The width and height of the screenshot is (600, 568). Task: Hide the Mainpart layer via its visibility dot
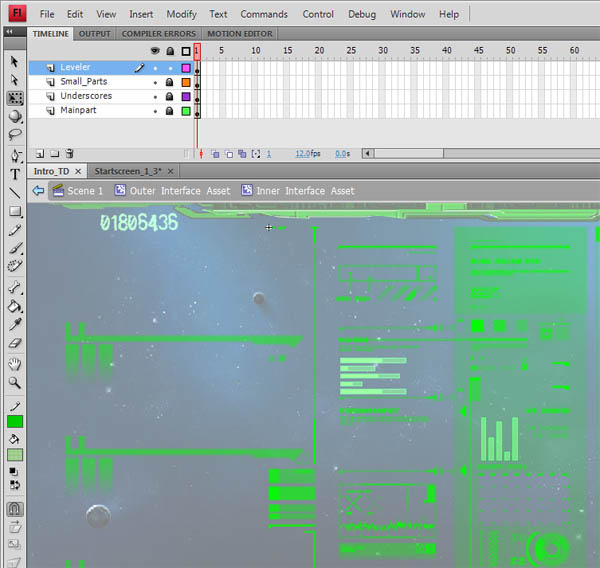coord(155,111)
